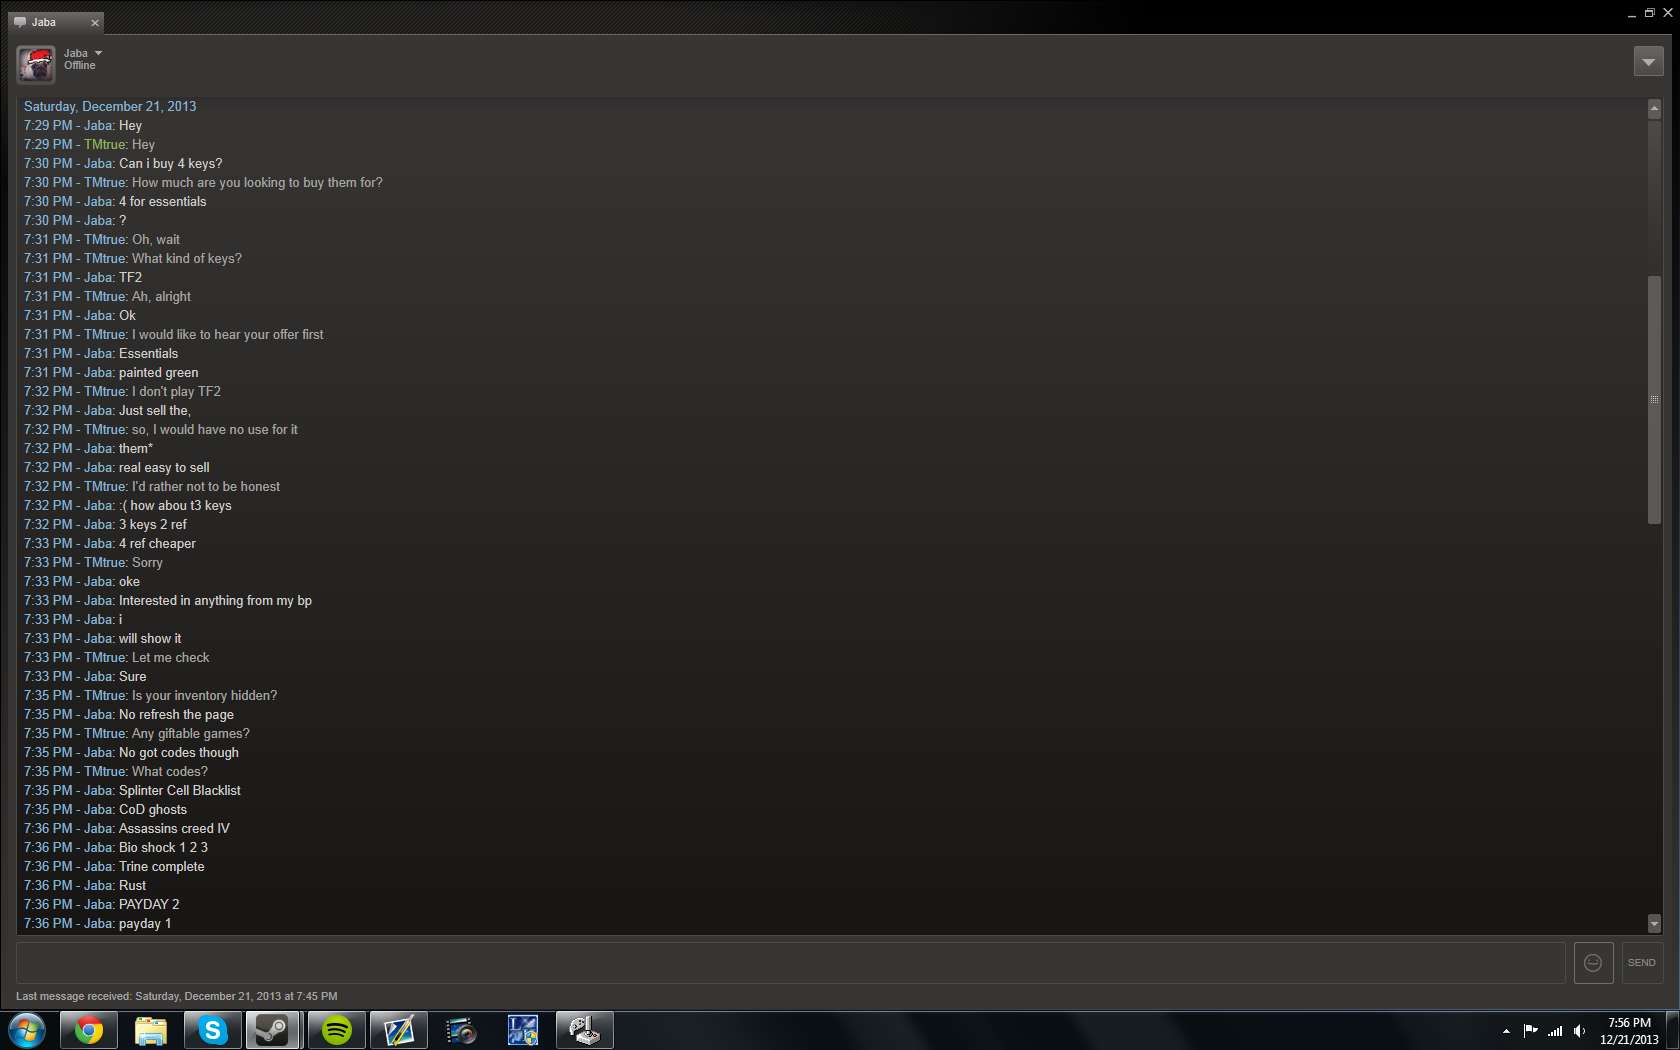1680x1050 pixels.
Task: Click message 'Splinter Cell Blacklist'
Action: pyautogui.click(x=180, y=791)
